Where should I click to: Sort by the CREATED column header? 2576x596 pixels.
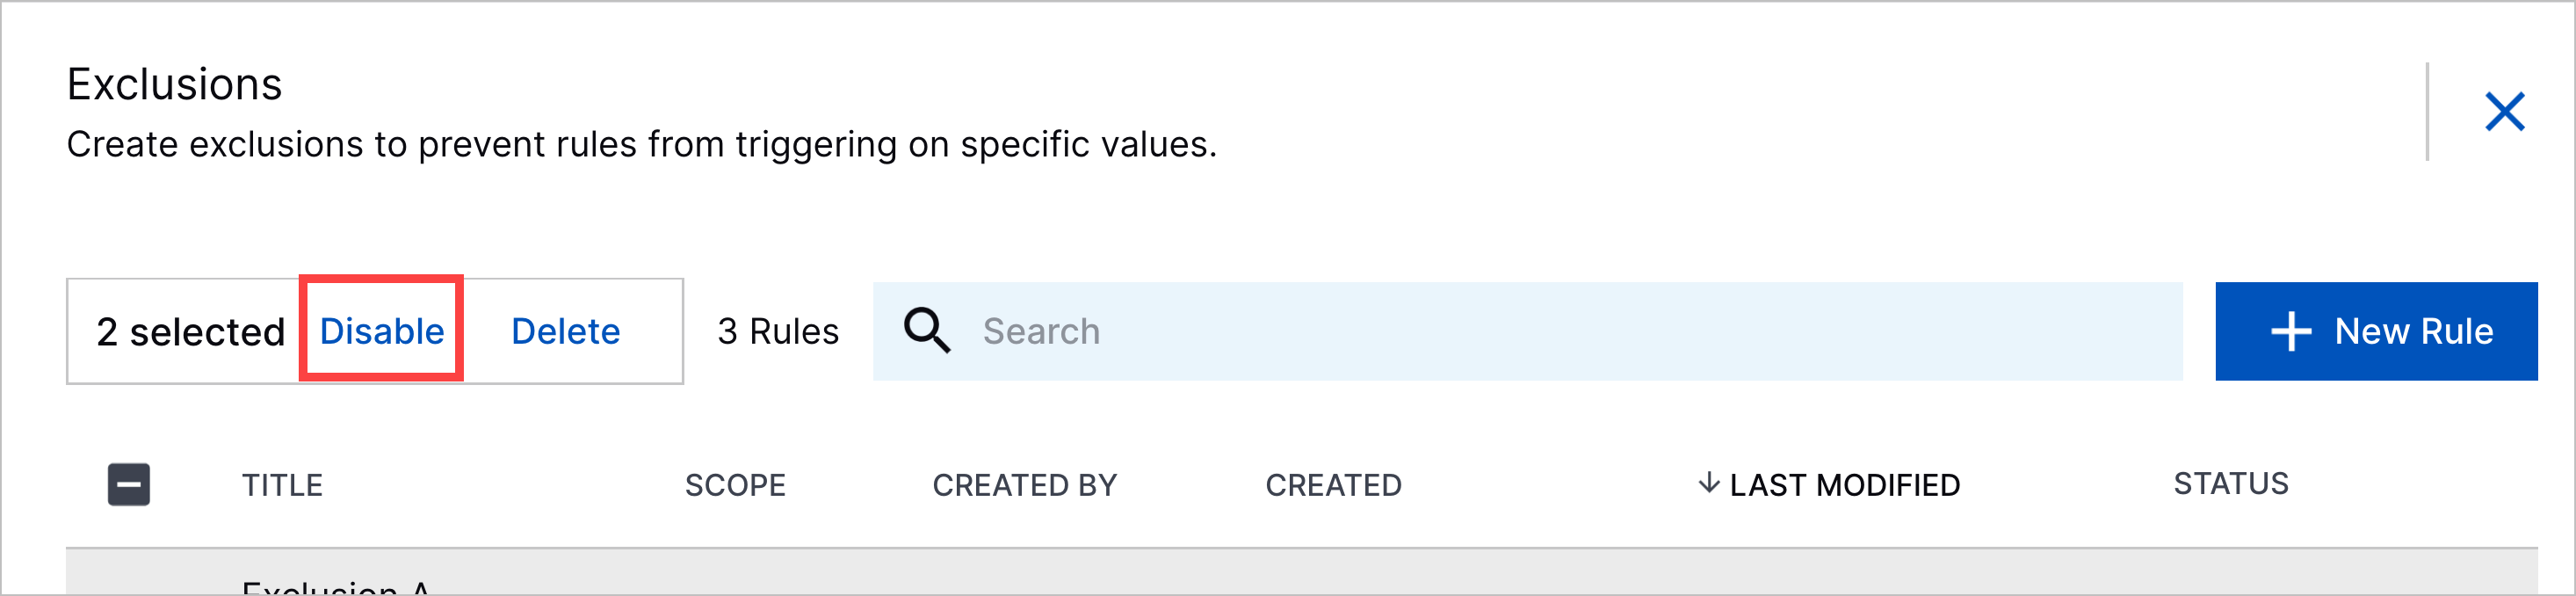tap(1333, 485)
